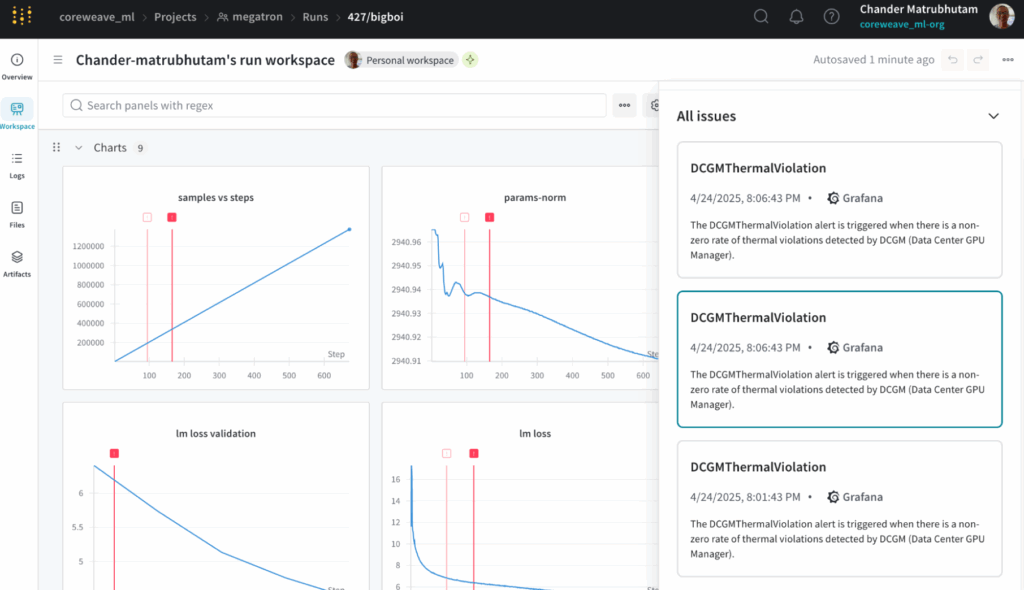This screenshot has width=1024, height=590.
Task: Open megatron project breadcrumb
Action: [250, 17]
